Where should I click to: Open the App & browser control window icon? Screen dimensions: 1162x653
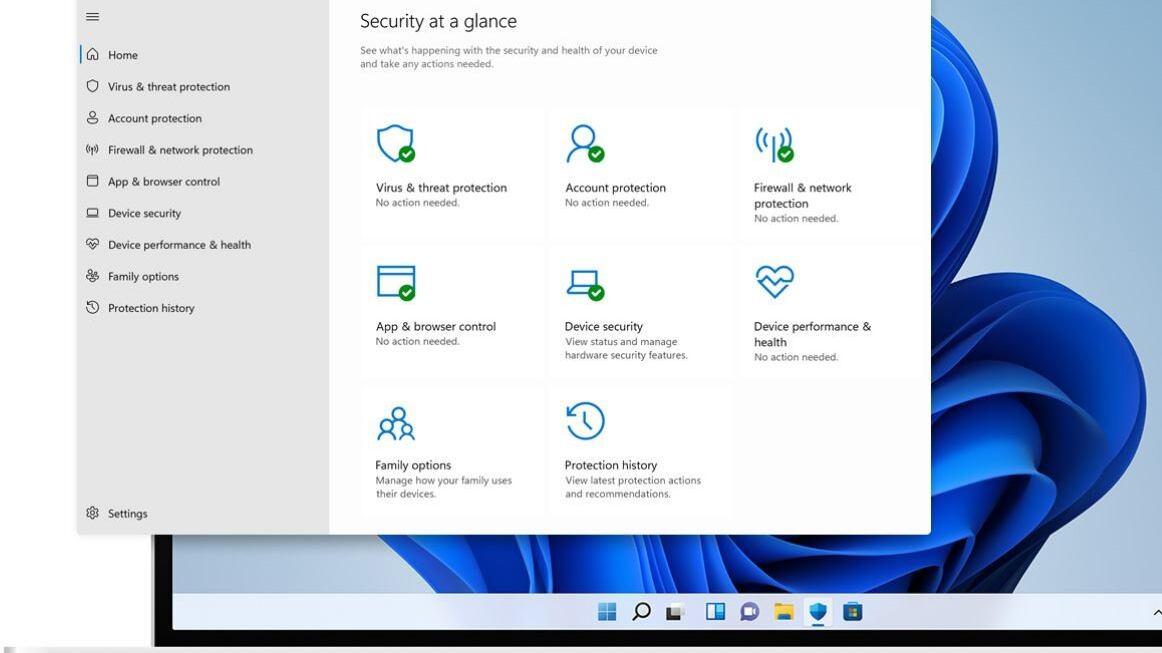tap(395, 282)
